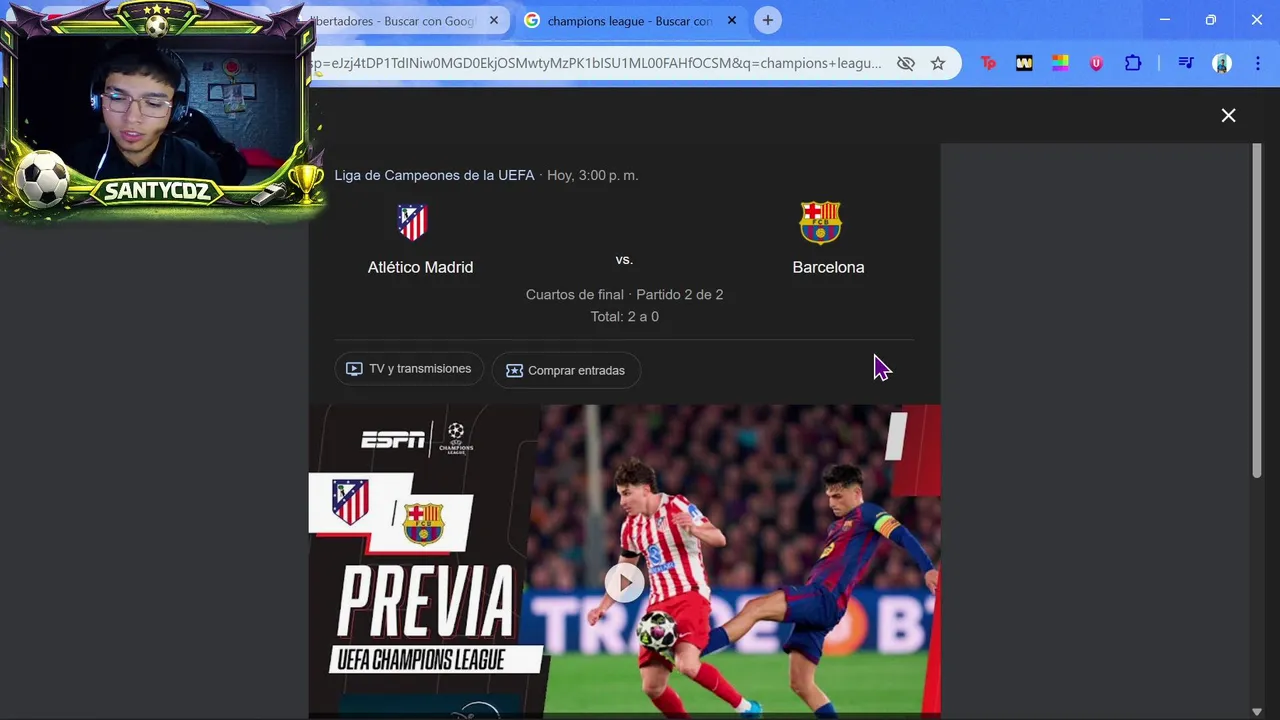Click the 'Hoy, 3:00 p. m.' match time

pyautogui.click(x=592, y=175)
